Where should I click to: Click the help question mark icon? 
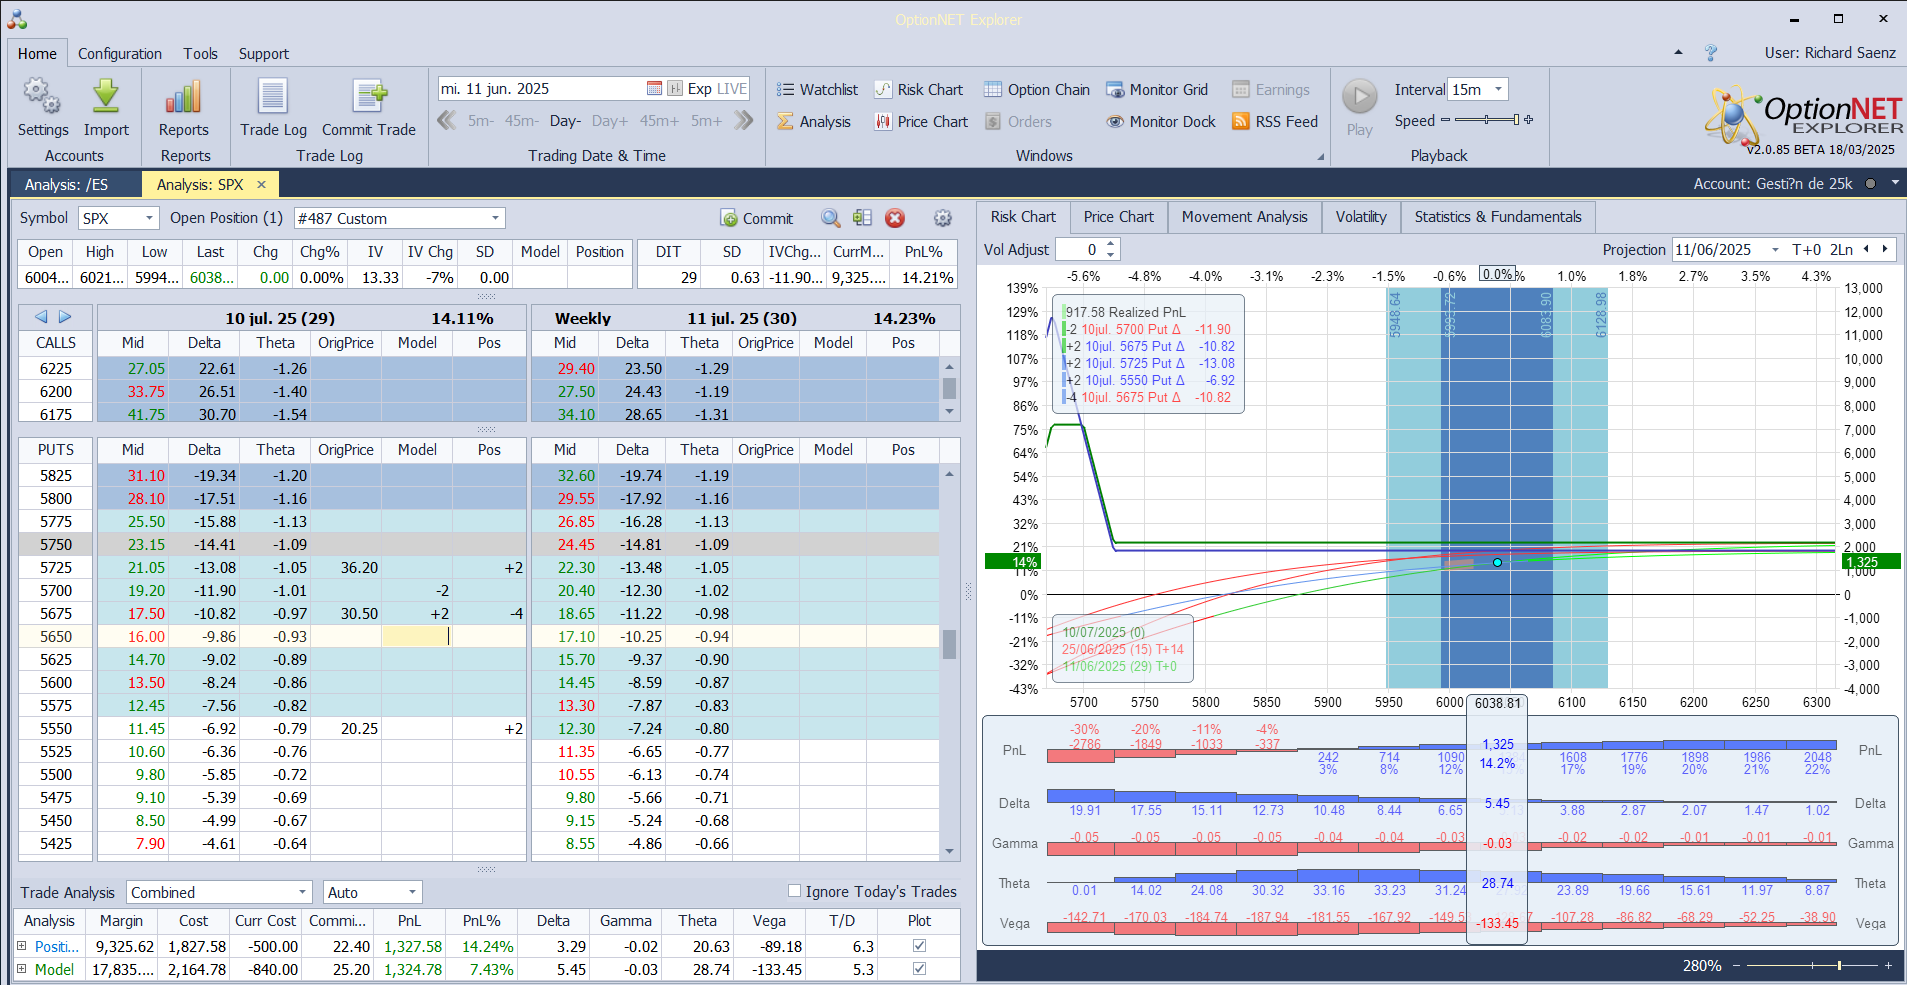pos(1711,53)
